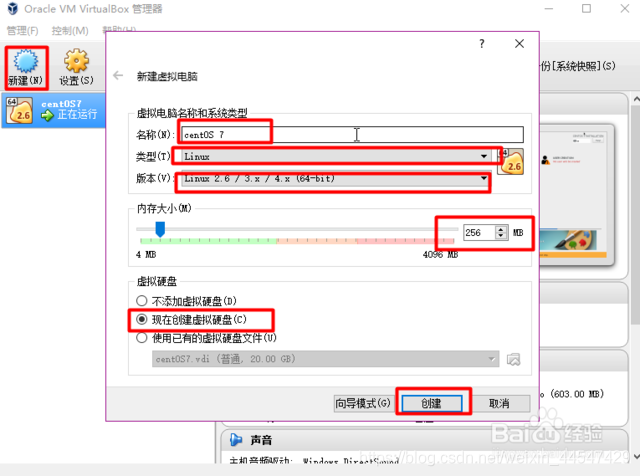Click the VirtualBox app icon in title bar
The image size is (640, 476).
[x=13, y=9]
